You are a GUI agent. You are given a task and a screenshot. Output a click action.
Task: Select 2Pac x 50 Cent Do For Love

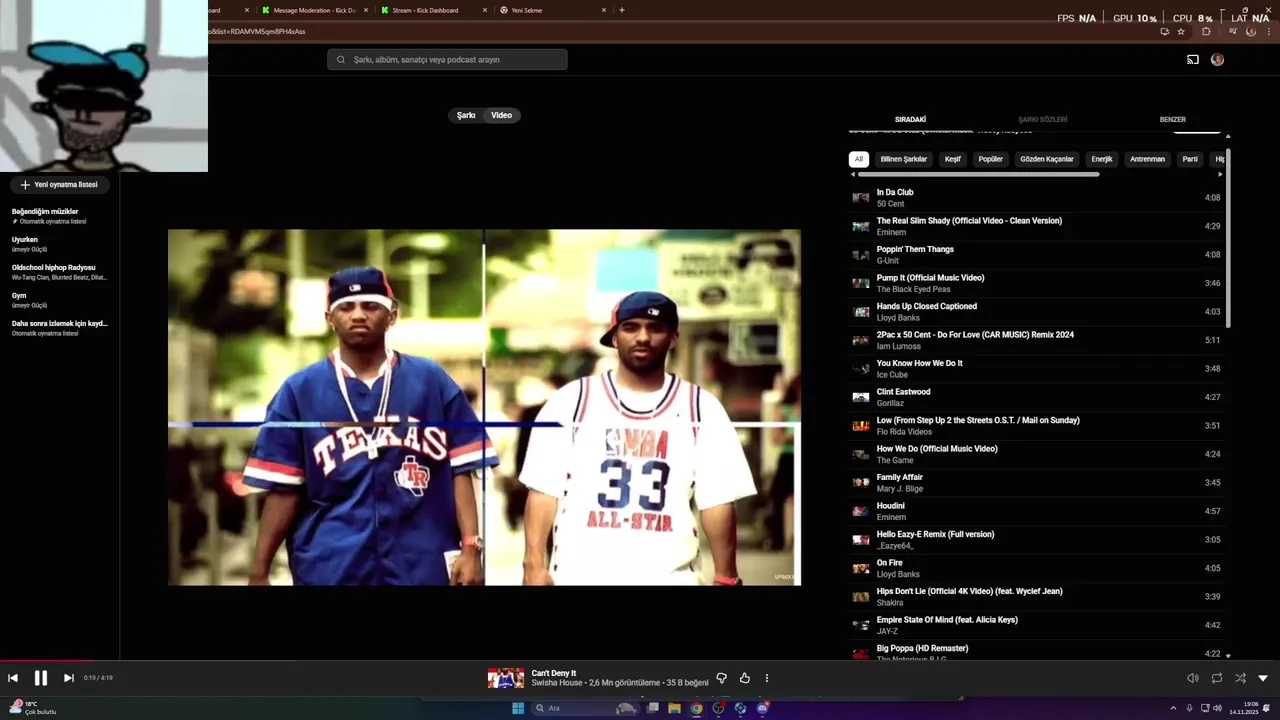coord(1035,340)
